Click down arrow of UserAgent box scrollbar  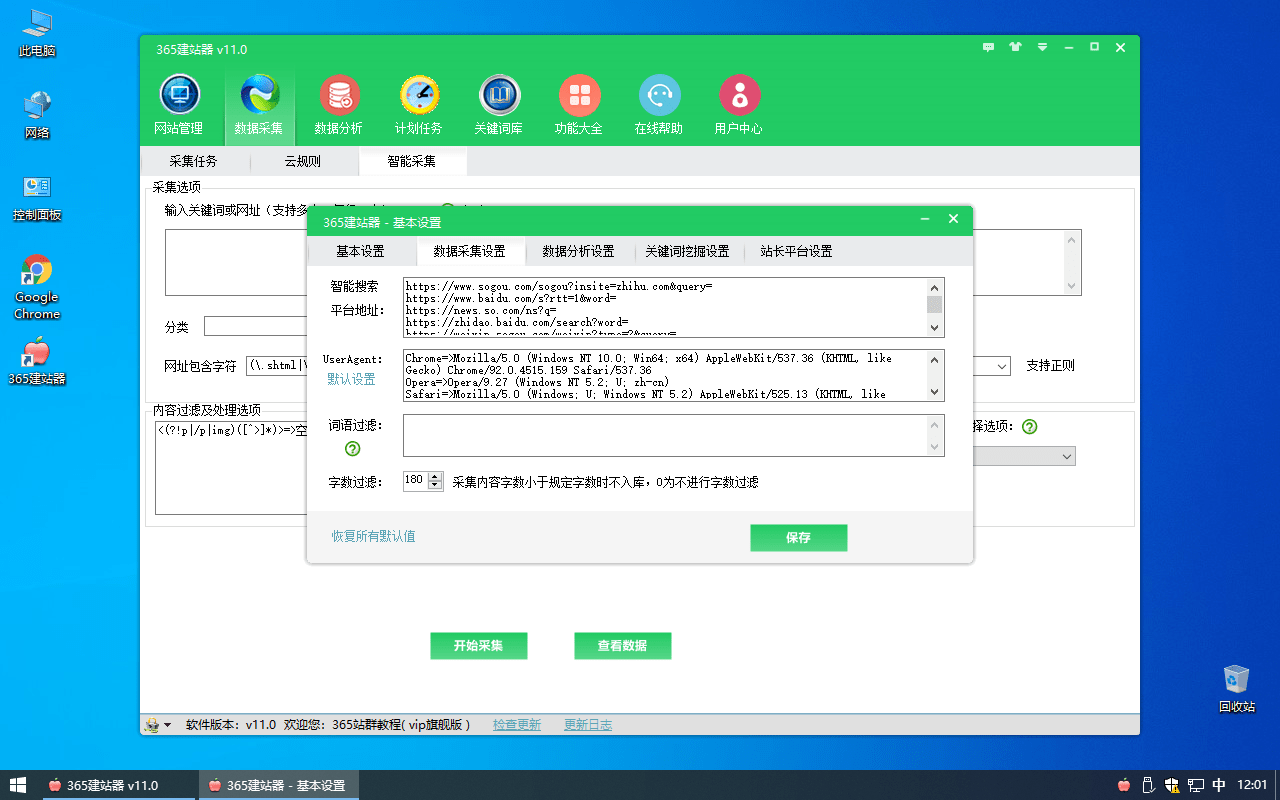[936, 392]
